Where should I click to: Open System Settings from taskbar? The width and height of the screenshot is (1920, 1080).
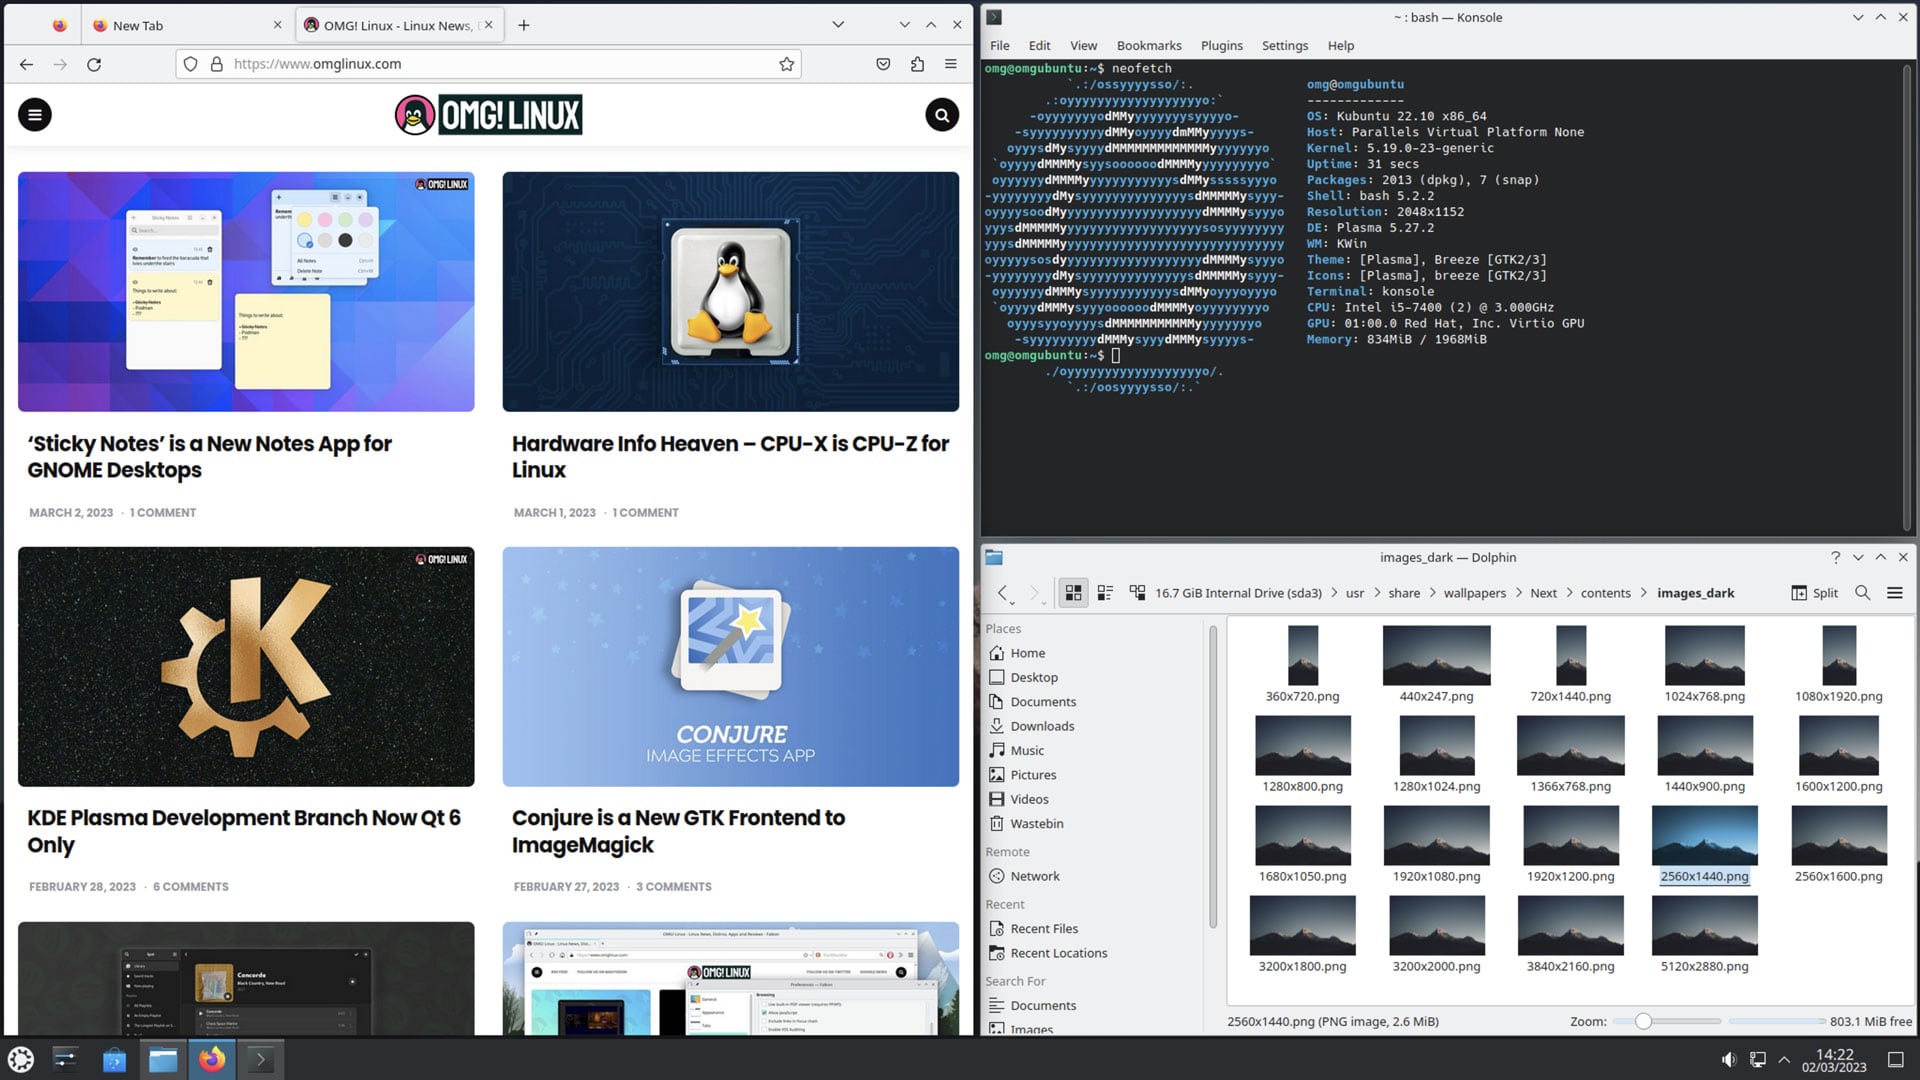coord(66,1059)
